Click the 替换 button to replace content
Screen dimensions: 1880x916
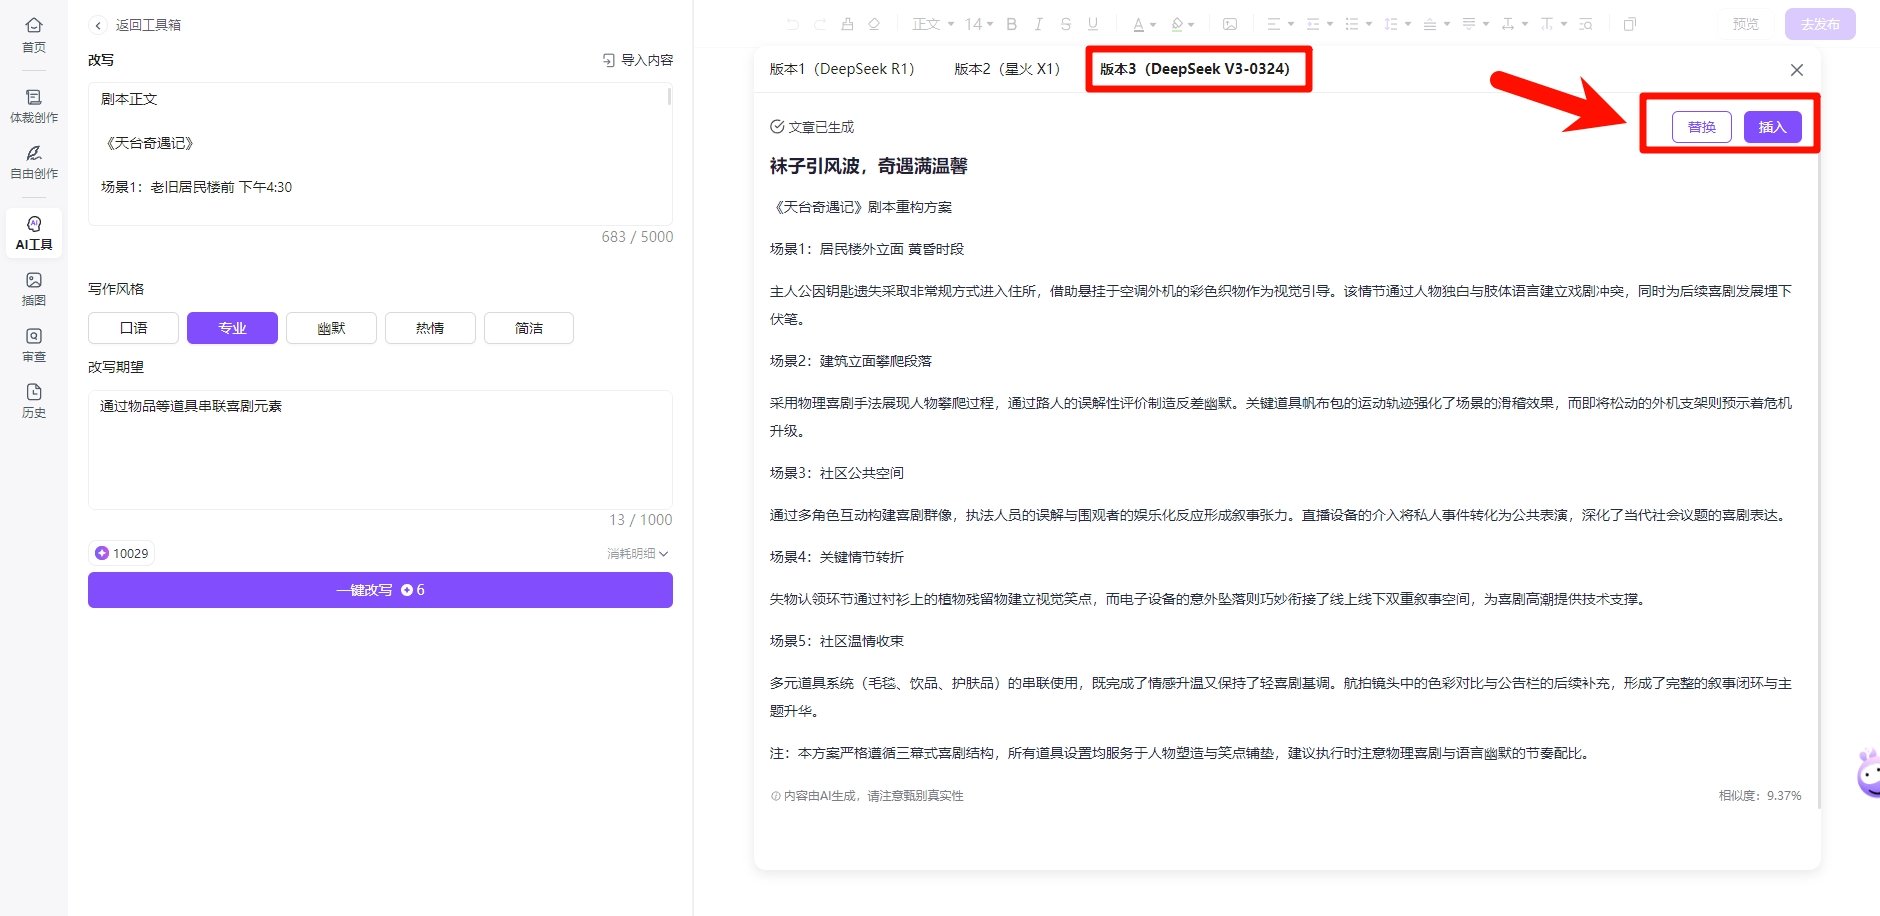point(1701,127)
